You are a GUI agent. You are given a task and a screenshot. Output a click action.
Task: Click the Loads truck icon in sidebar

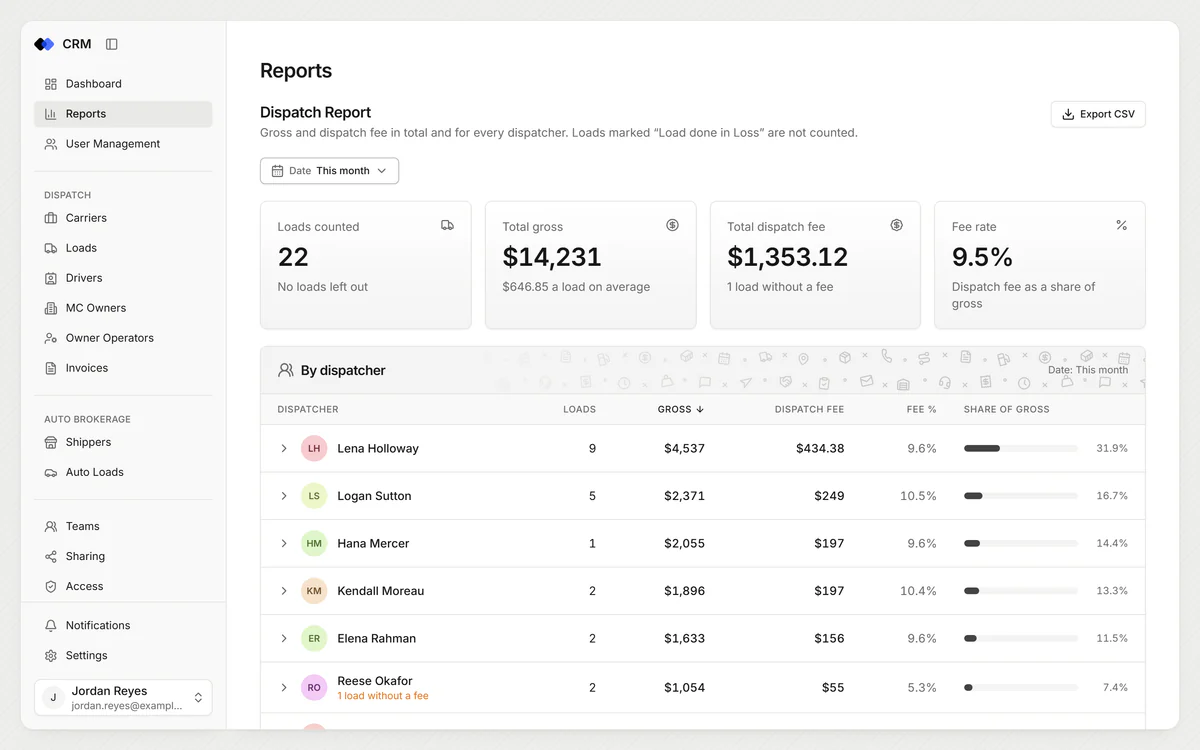51,248
